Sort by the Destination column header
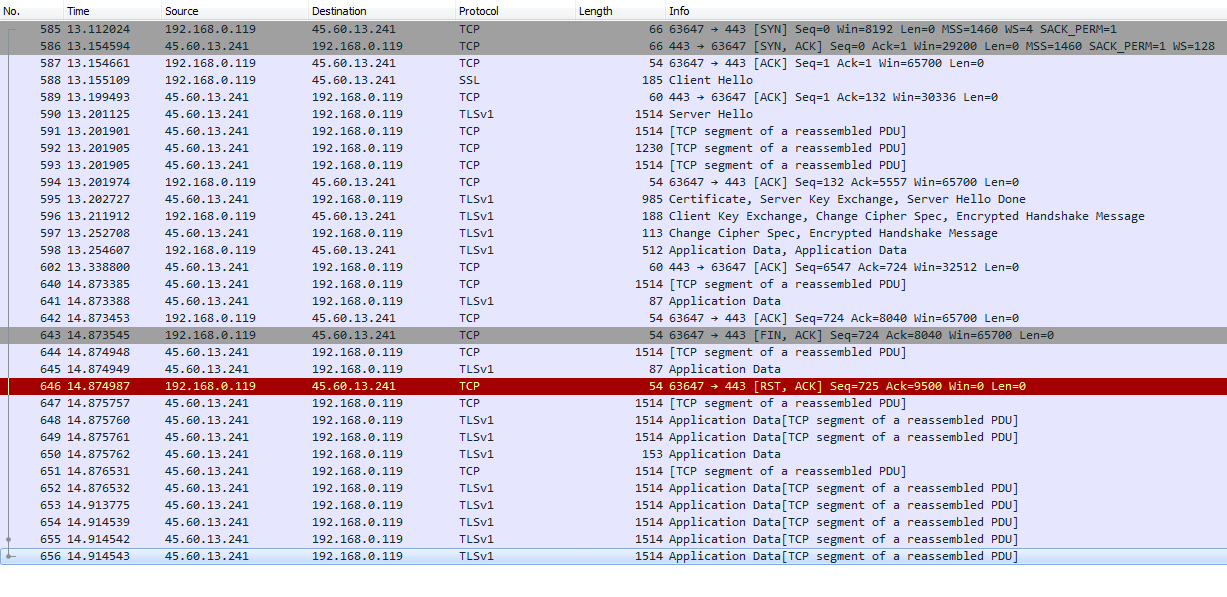Screen dimensions: 1227x597 pos(381,11)
